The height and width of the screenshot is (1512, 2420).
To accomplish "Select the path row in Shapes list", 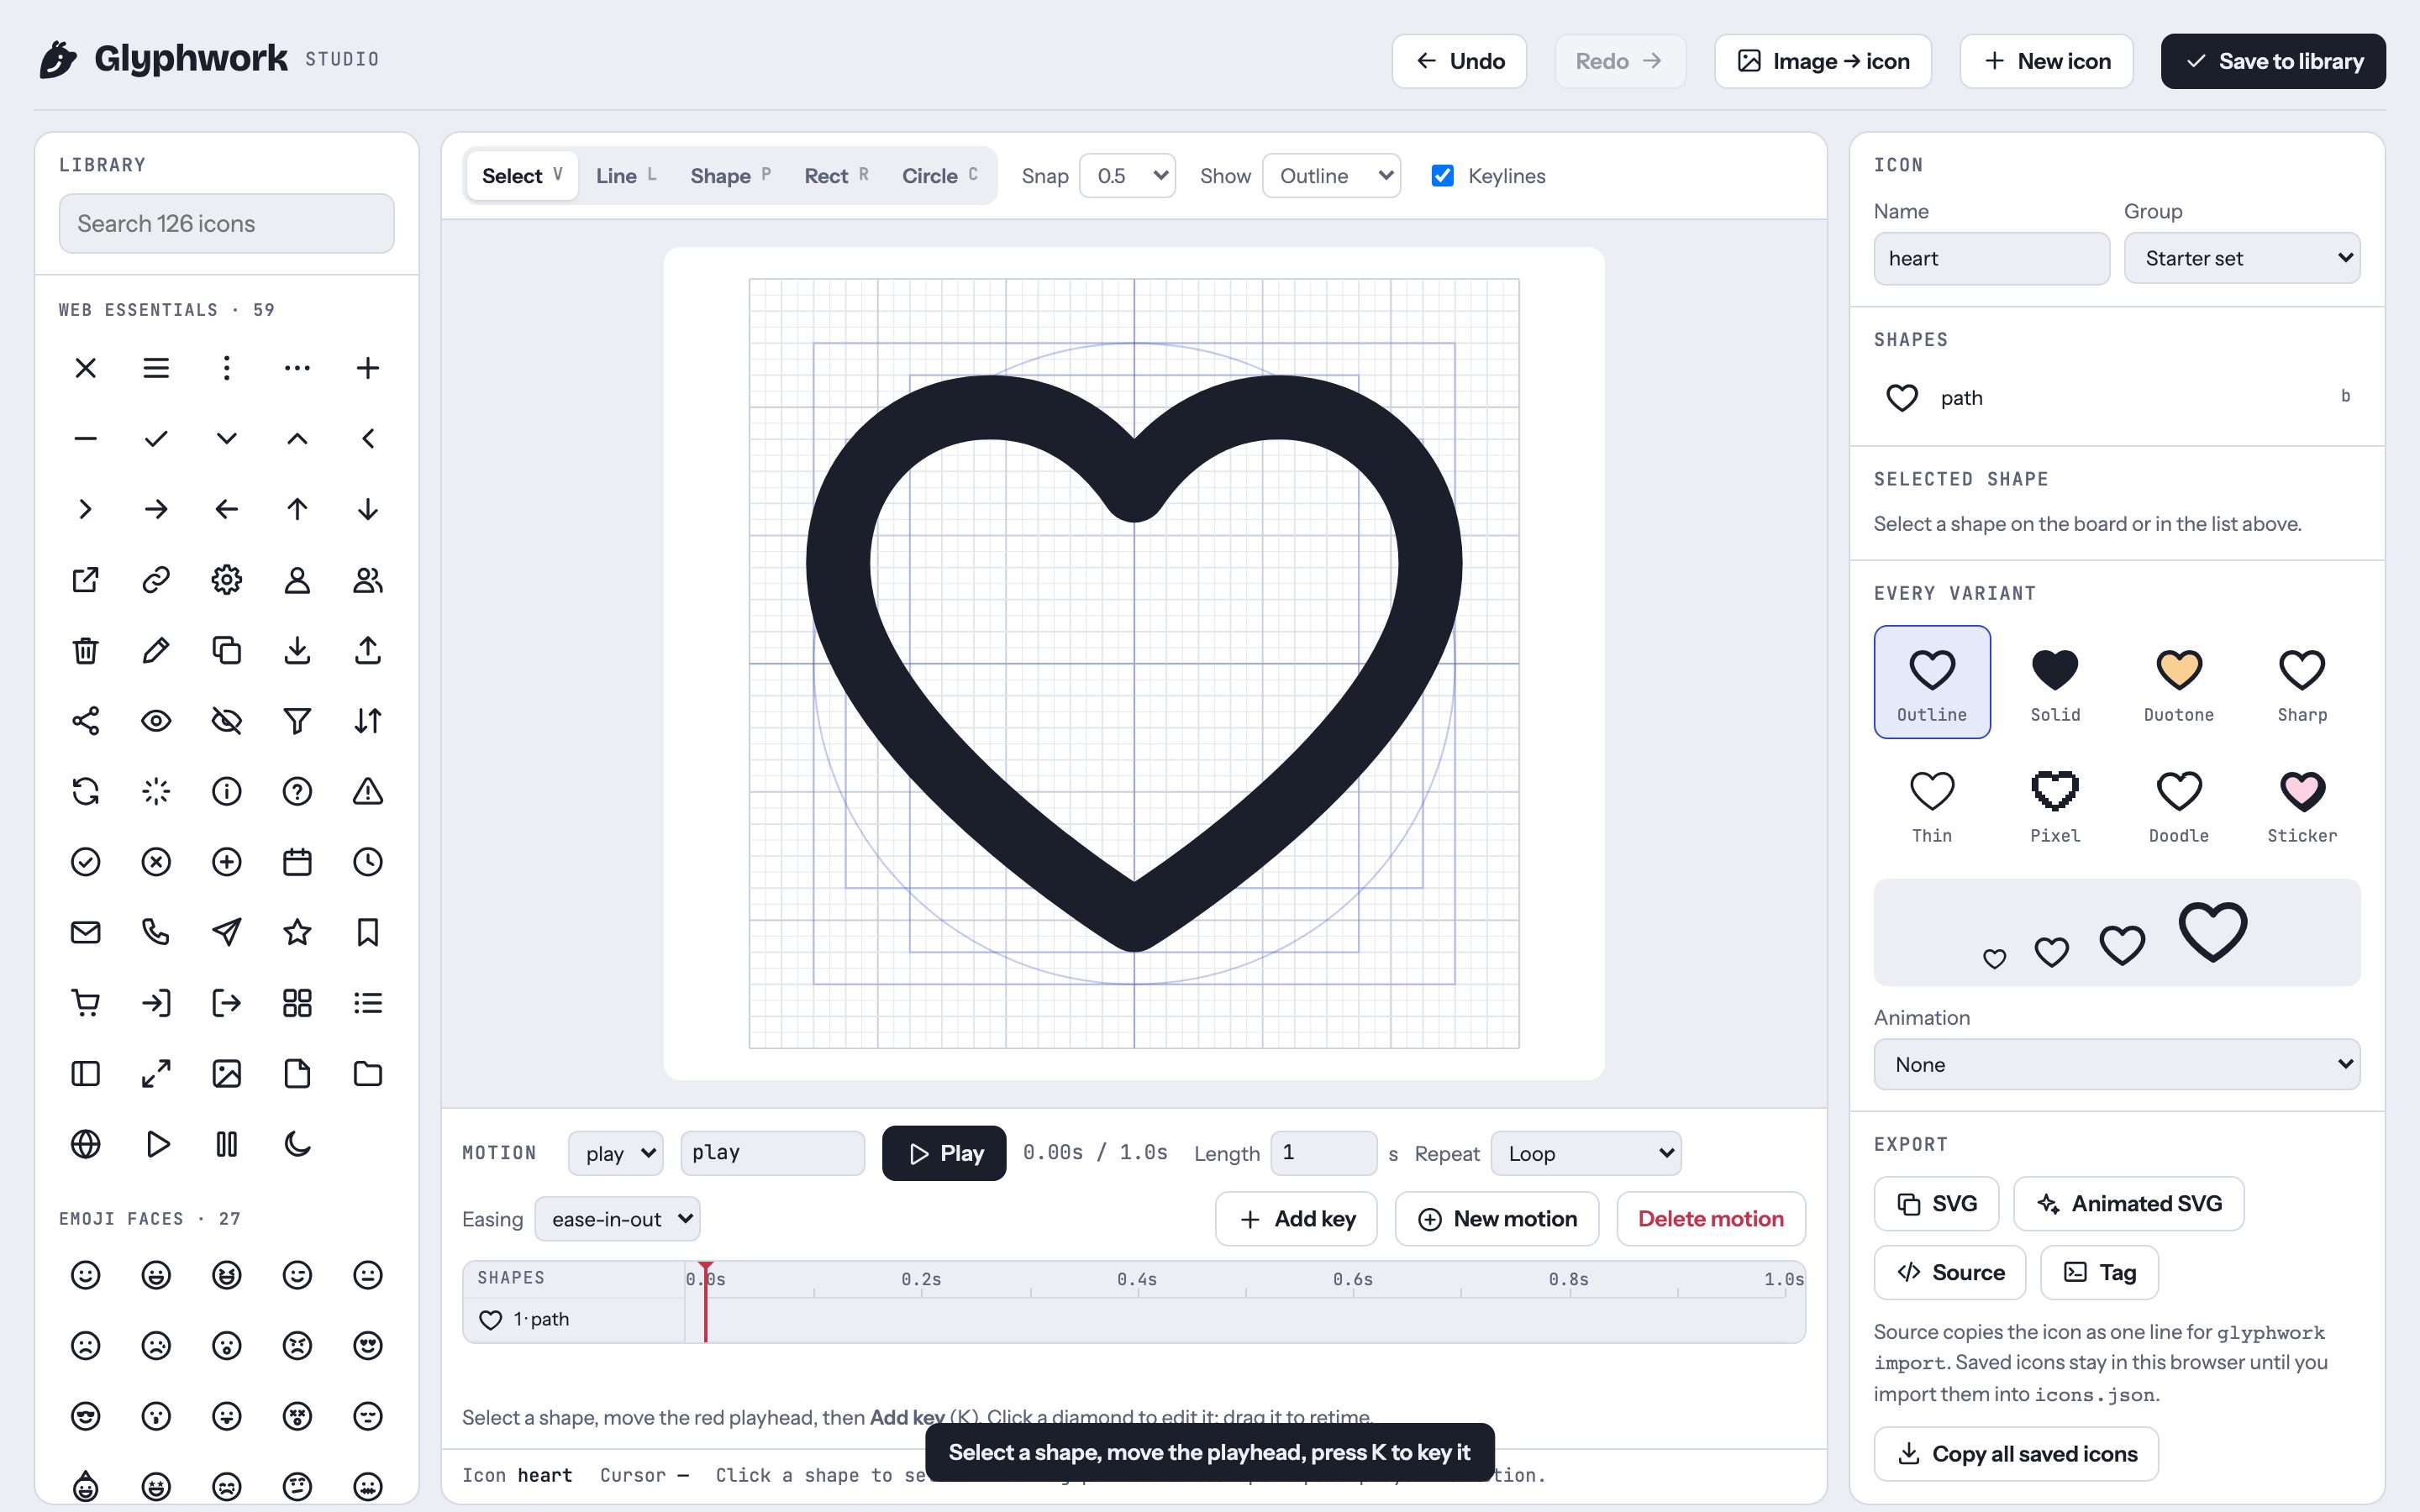I will (x=2117, y=398).
